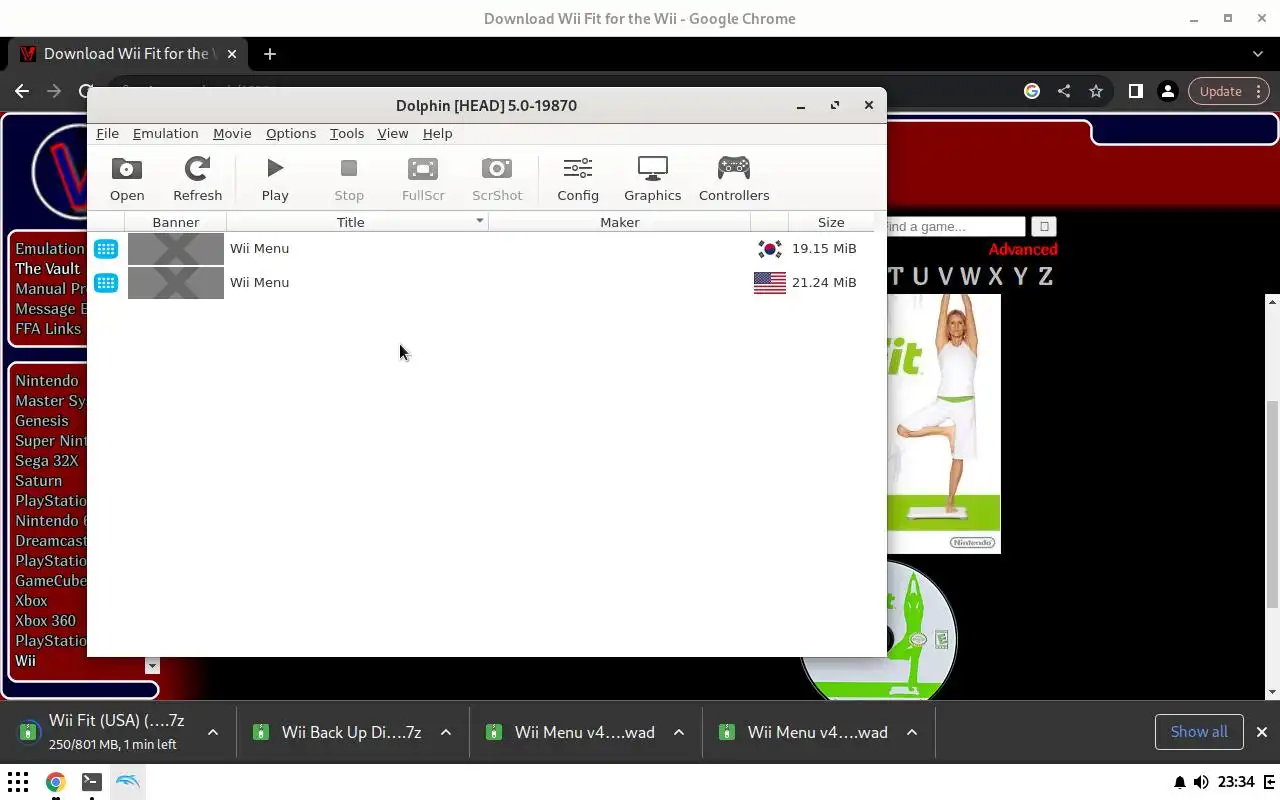Click Dolphin emulator icon in taskbar
This screenshot has height=800, width=1280.
coord(127,782)
